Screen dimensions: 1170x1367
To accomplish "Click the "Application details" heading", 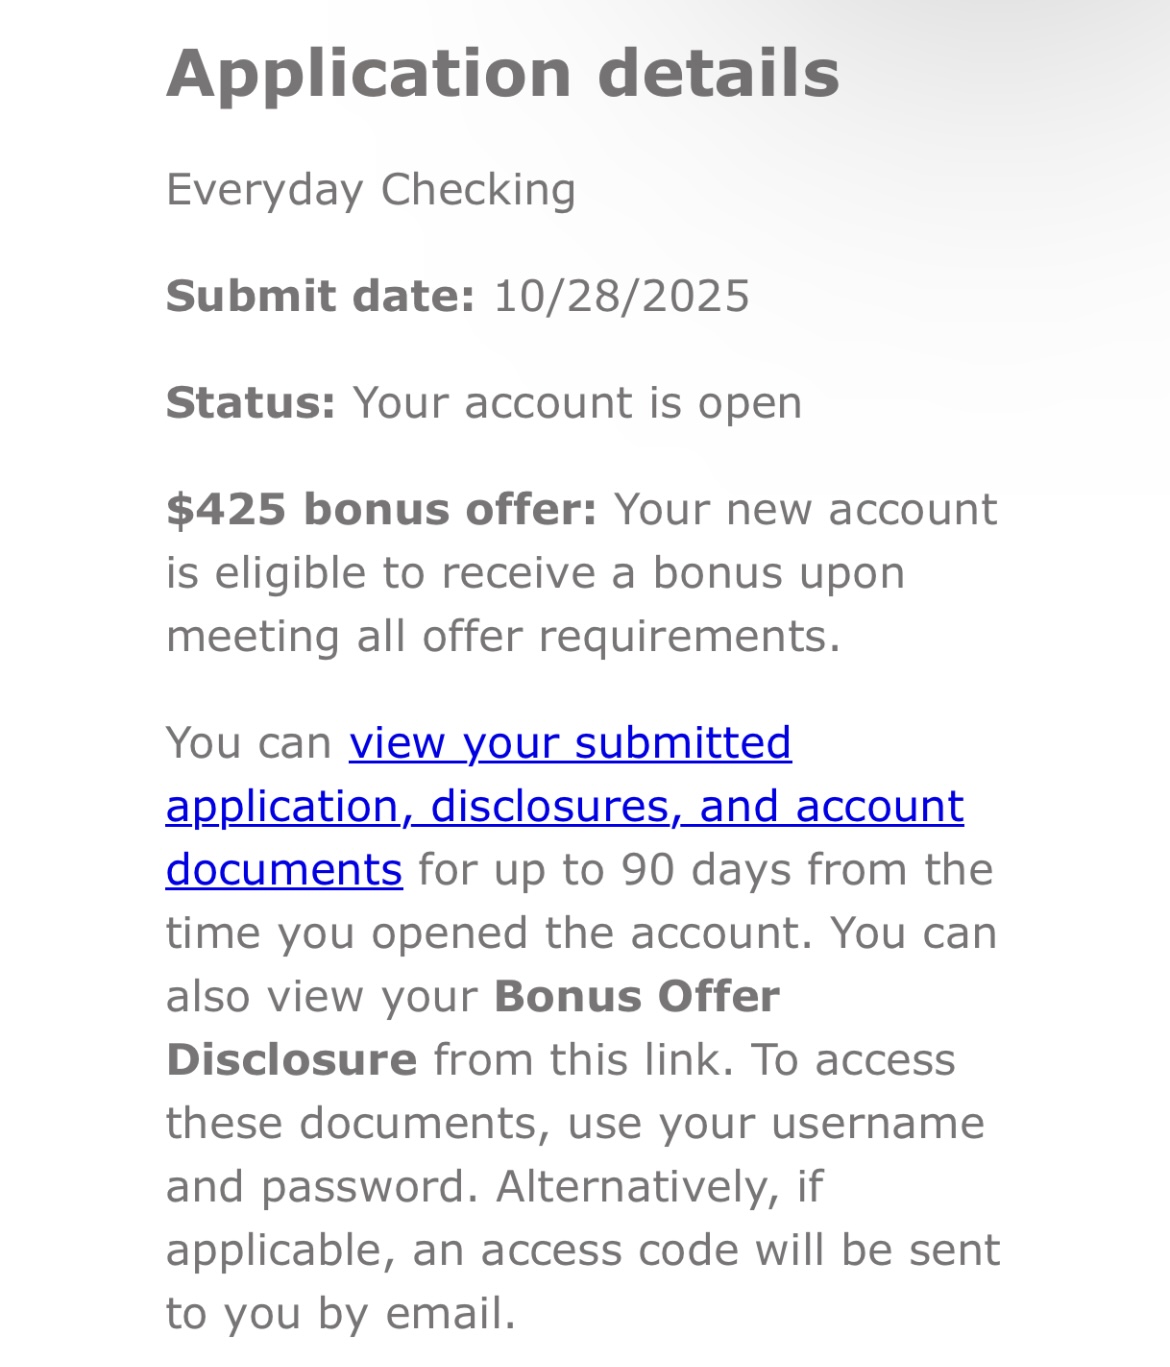I will click(x=503, y=74).
